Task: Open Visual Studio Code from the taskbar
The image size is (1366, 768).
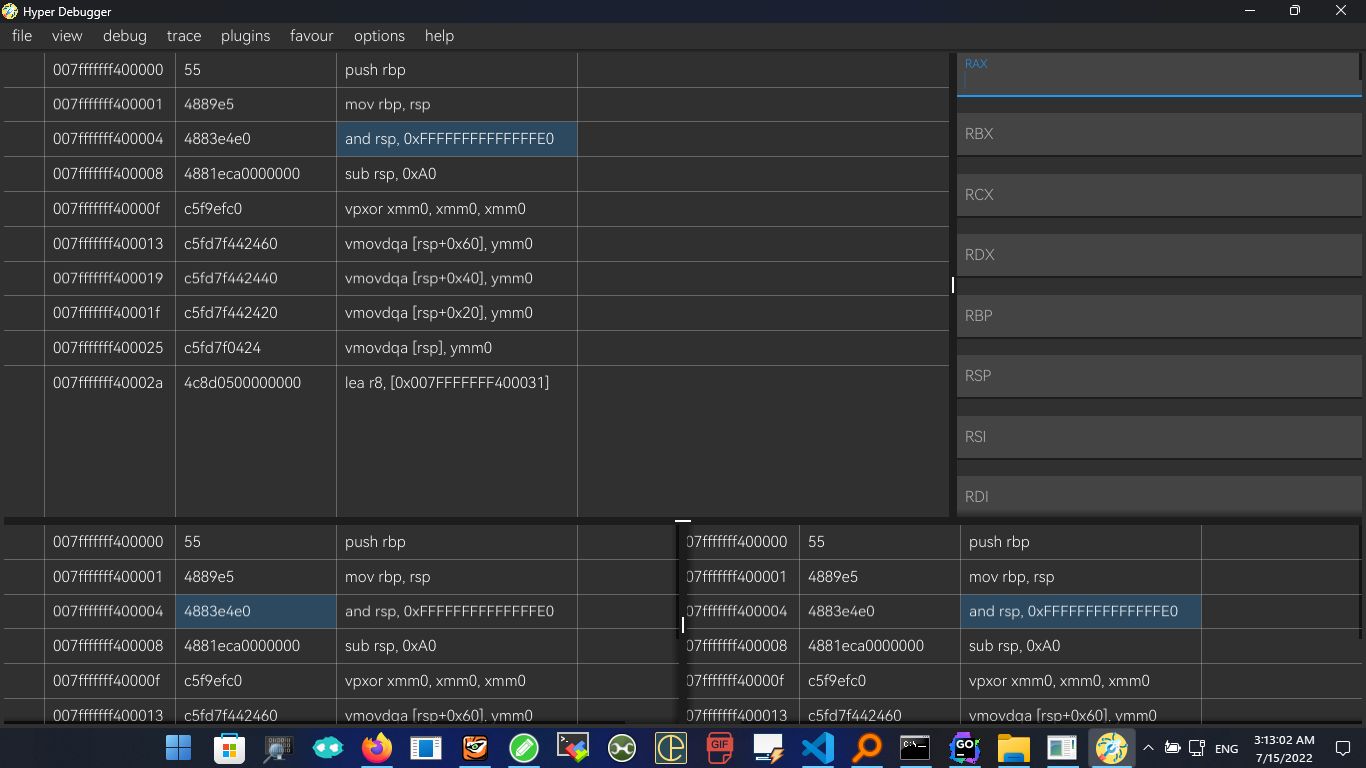Action: [x=817, y=747]
